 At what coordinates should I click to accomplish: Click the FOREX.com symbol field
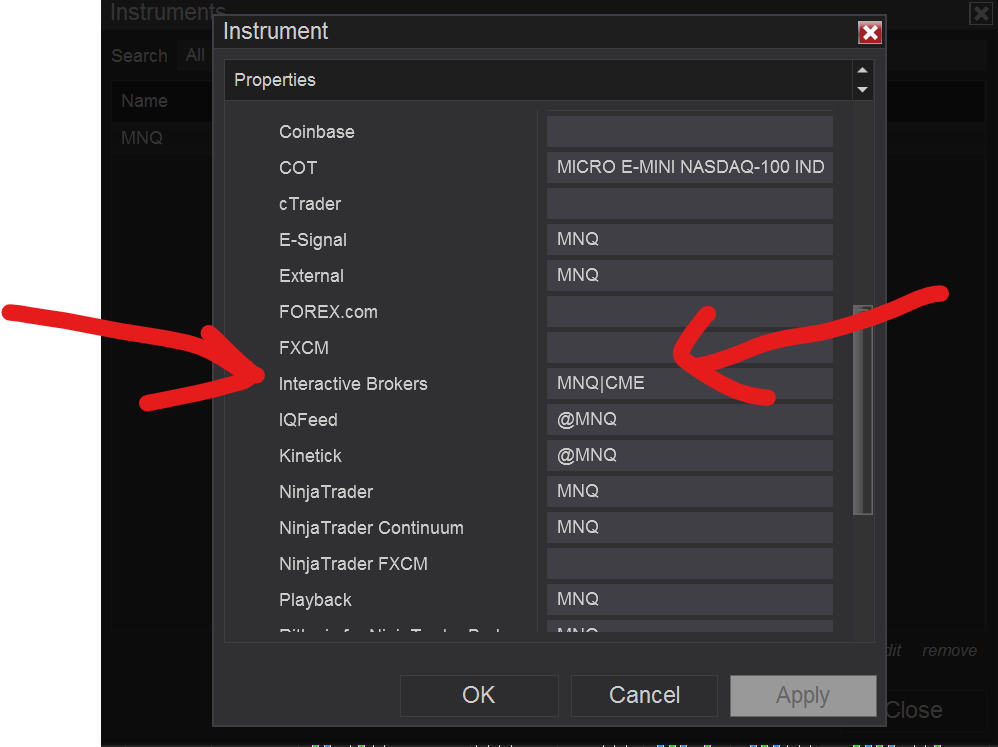(x=689, y=311)
